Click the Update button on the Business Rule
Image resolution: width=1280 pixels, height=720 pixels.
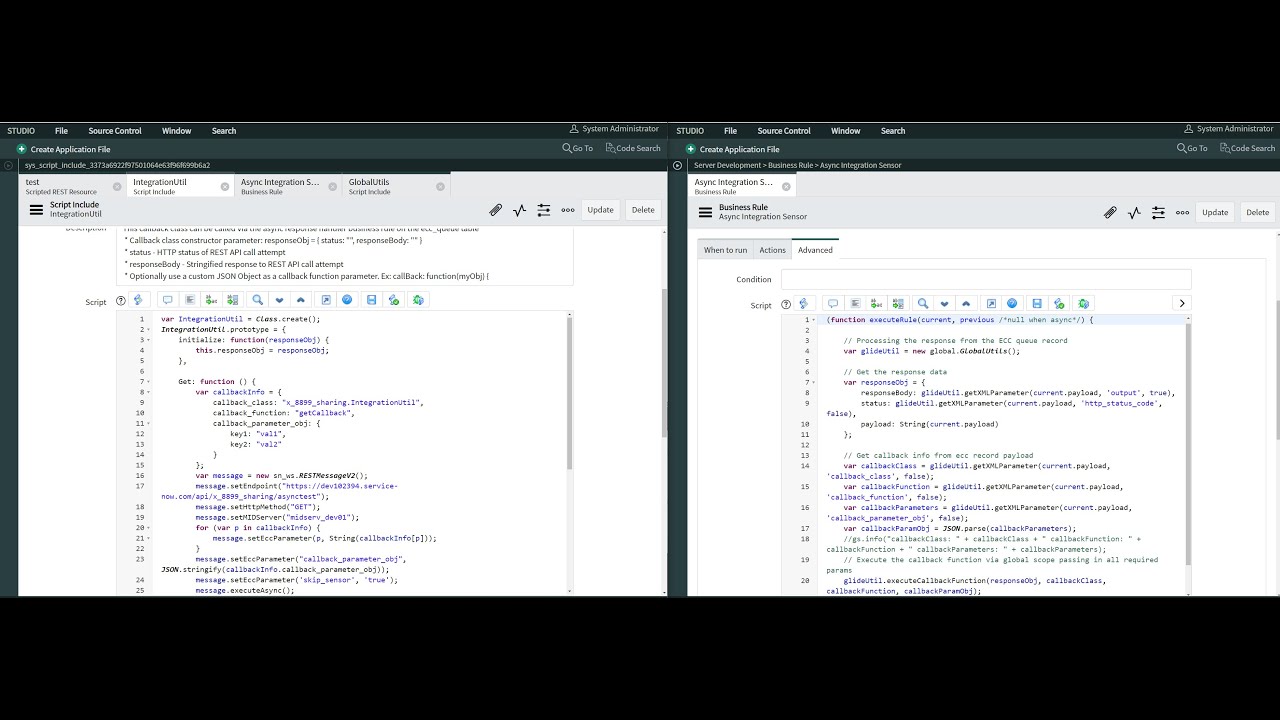coord(1215,212)
